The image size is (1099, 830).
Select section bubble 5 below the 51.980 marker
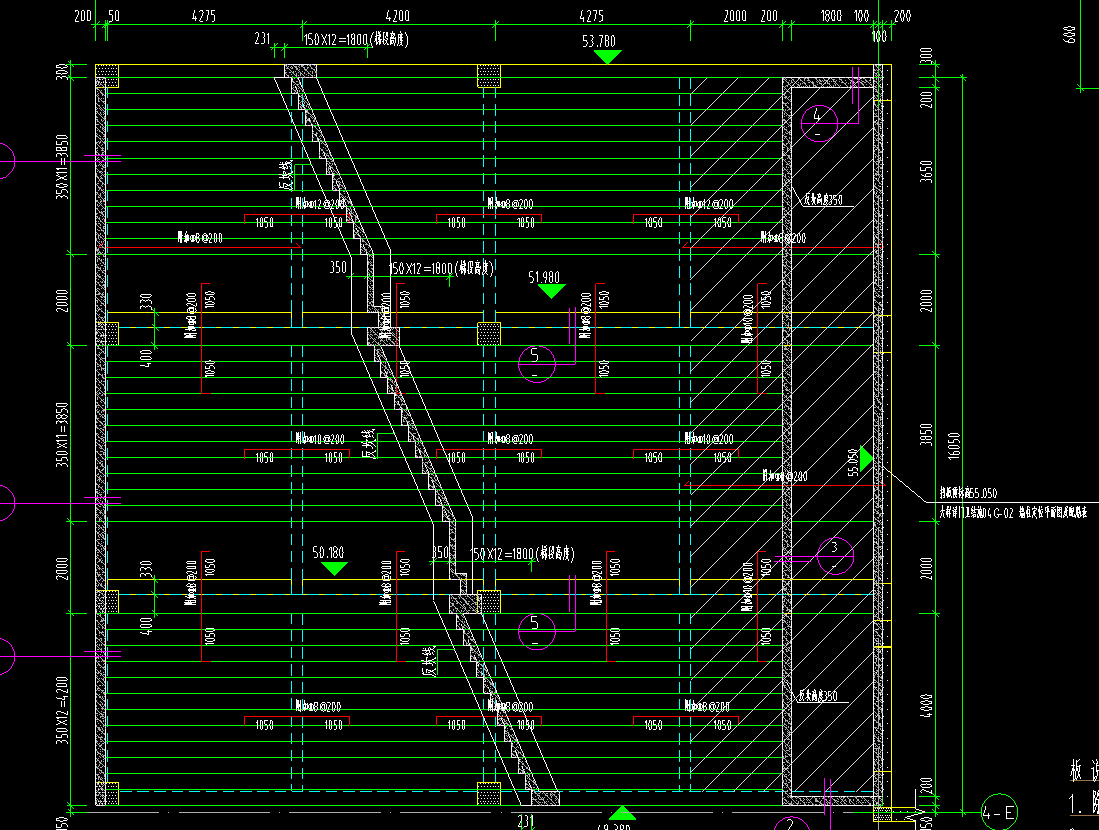pos(536,363)
